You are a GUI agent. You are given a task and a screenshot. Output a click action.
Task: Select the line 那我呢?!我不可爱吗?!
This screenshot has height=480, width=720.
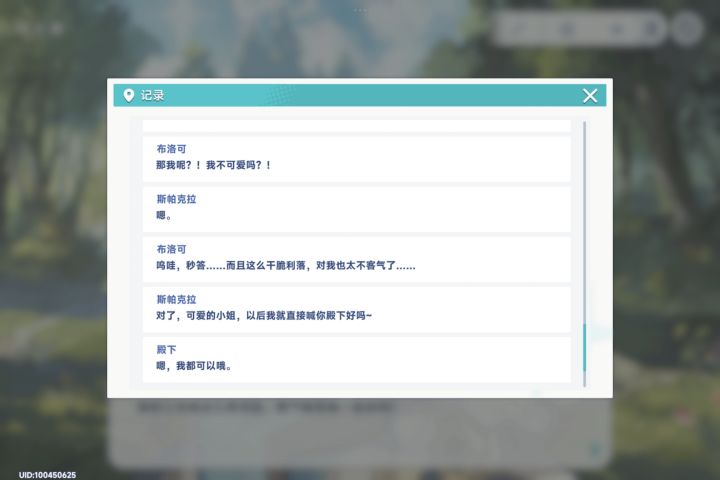(214, 165)
